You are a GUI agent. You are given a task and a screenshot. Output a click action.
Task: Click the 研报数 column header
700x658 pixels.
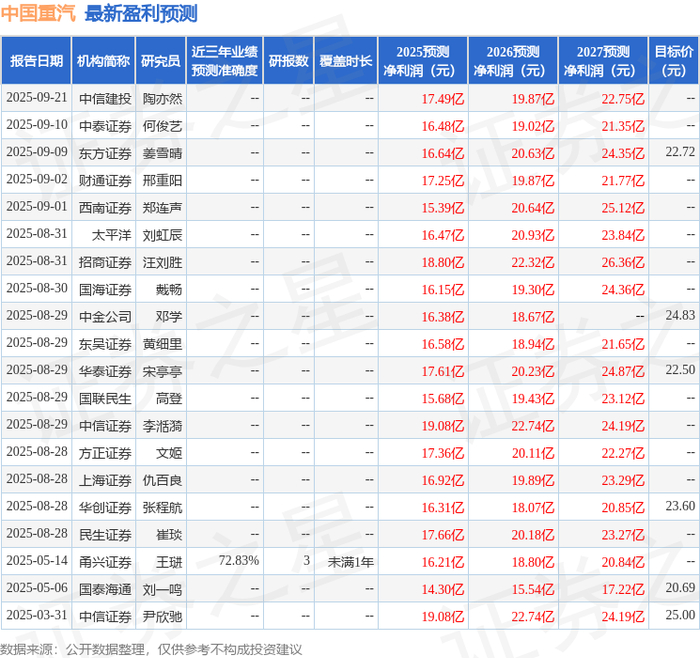coord(289,61)
